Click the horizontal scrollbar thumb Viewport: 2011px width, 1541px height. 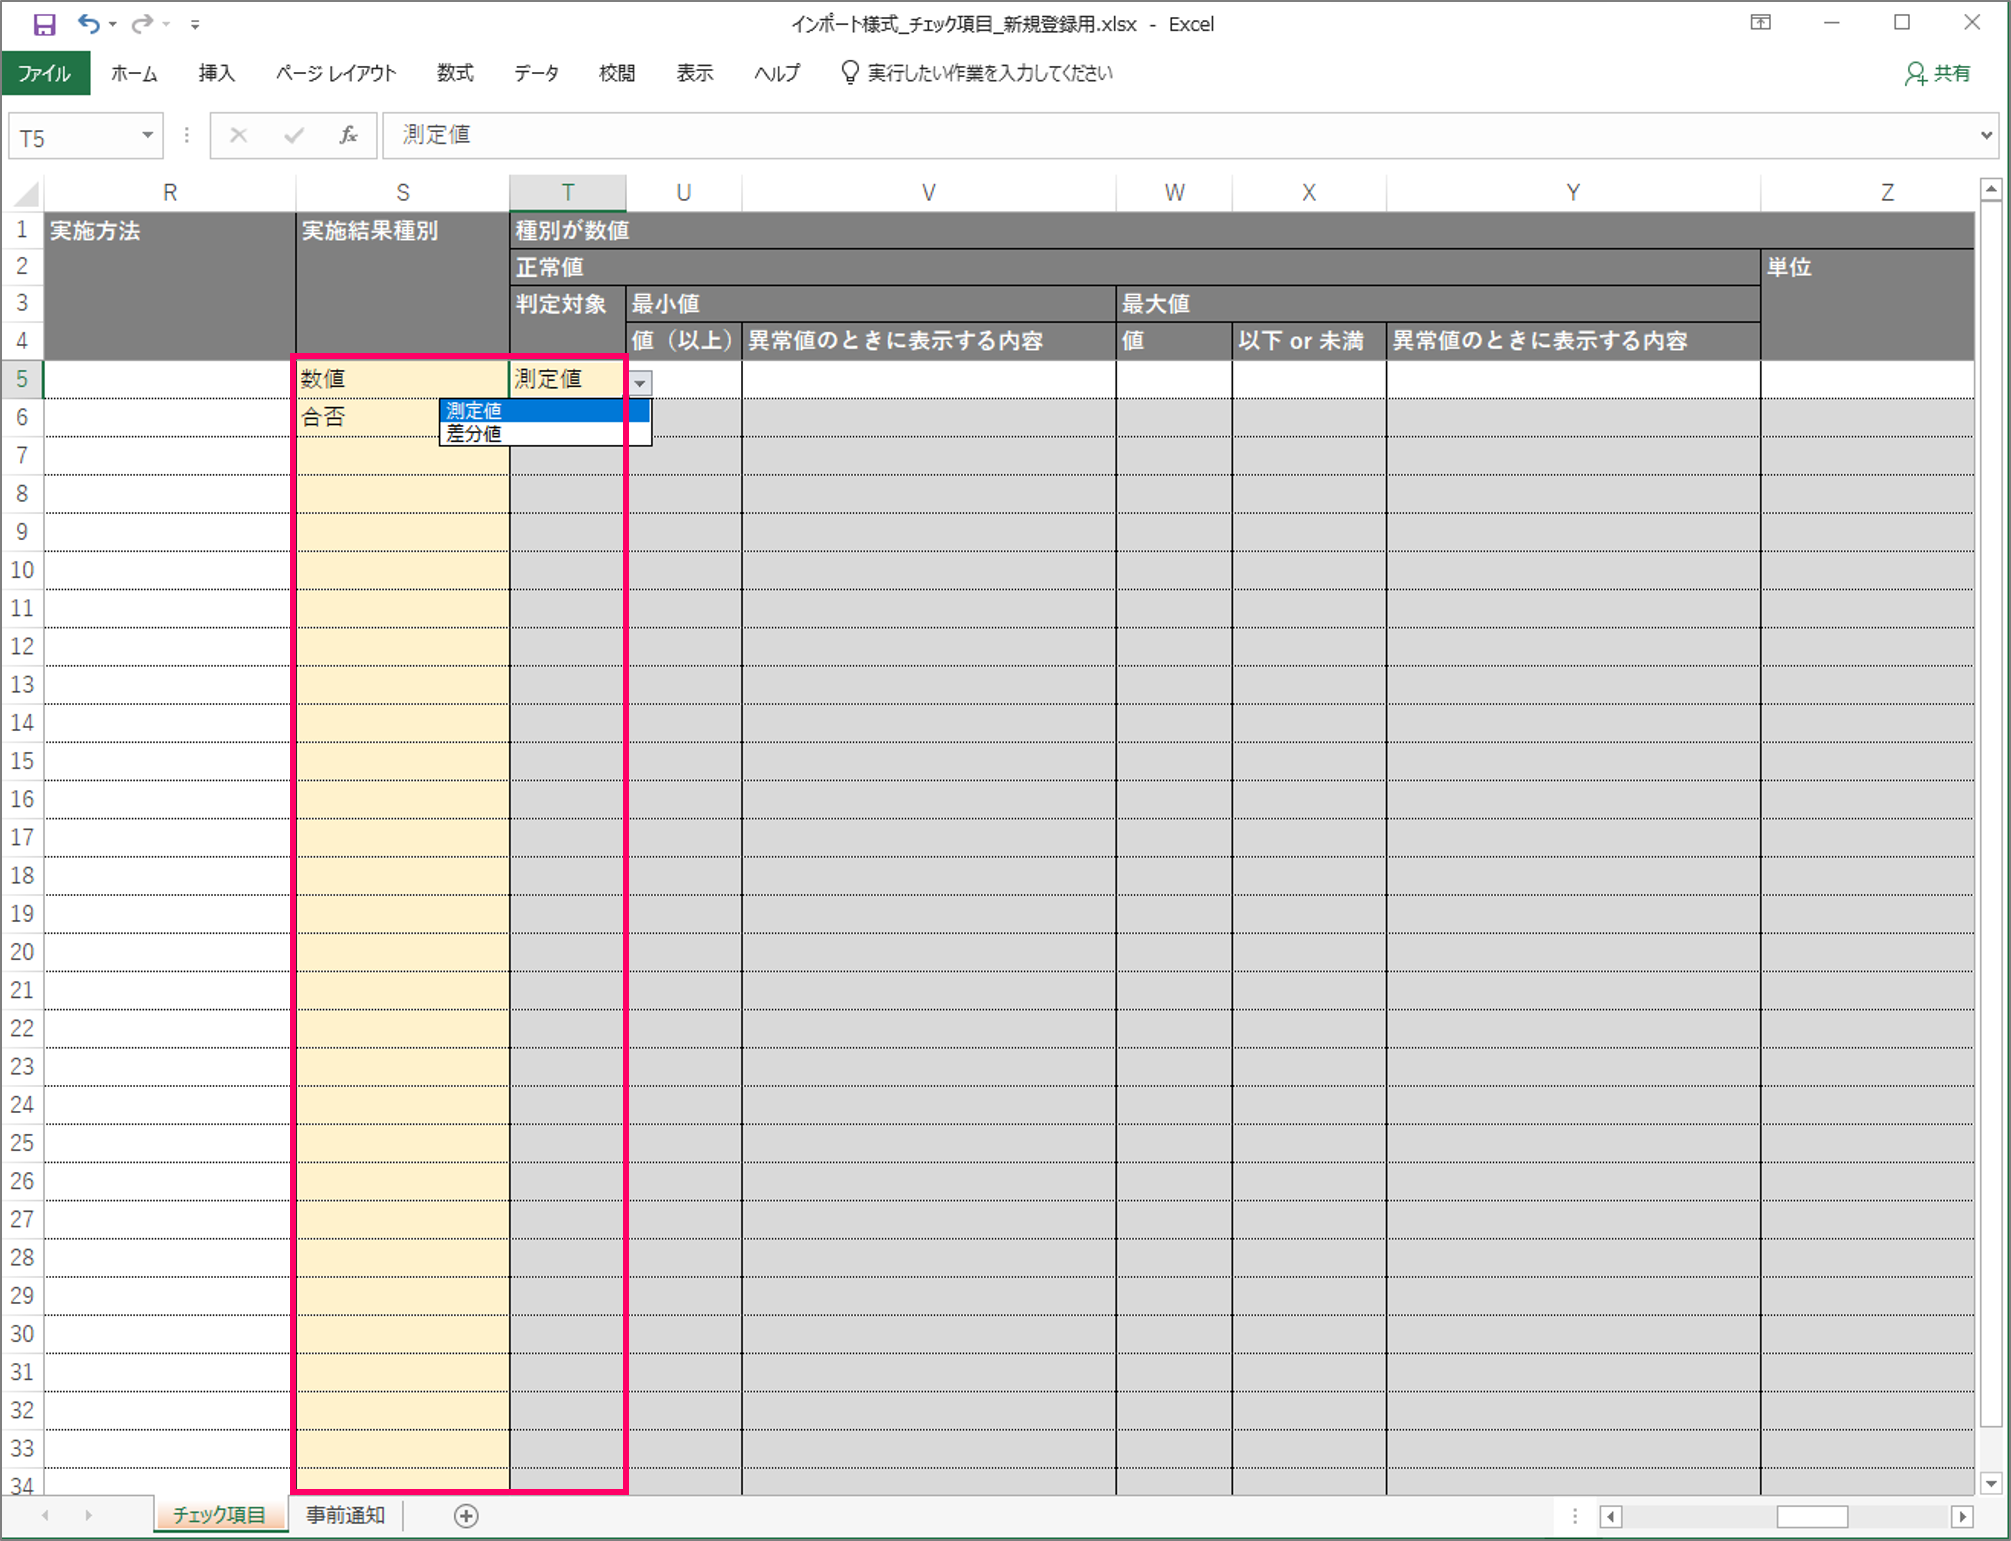1811,1517
